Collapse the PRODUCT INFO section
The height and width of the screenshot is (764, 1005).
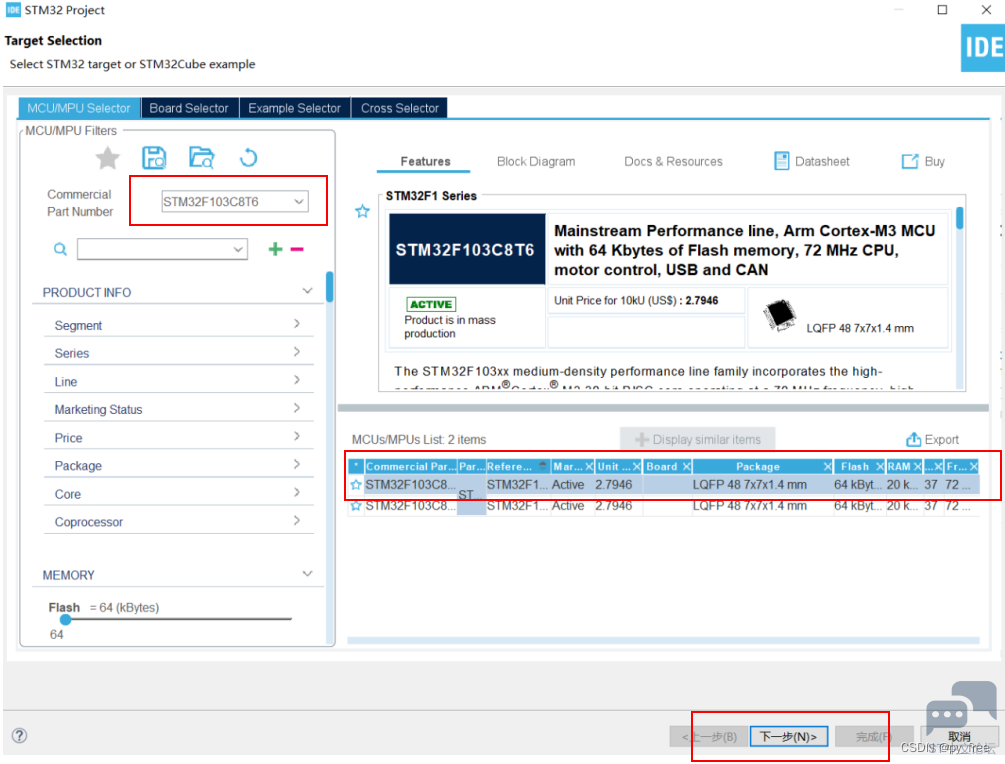click(307, 291)
